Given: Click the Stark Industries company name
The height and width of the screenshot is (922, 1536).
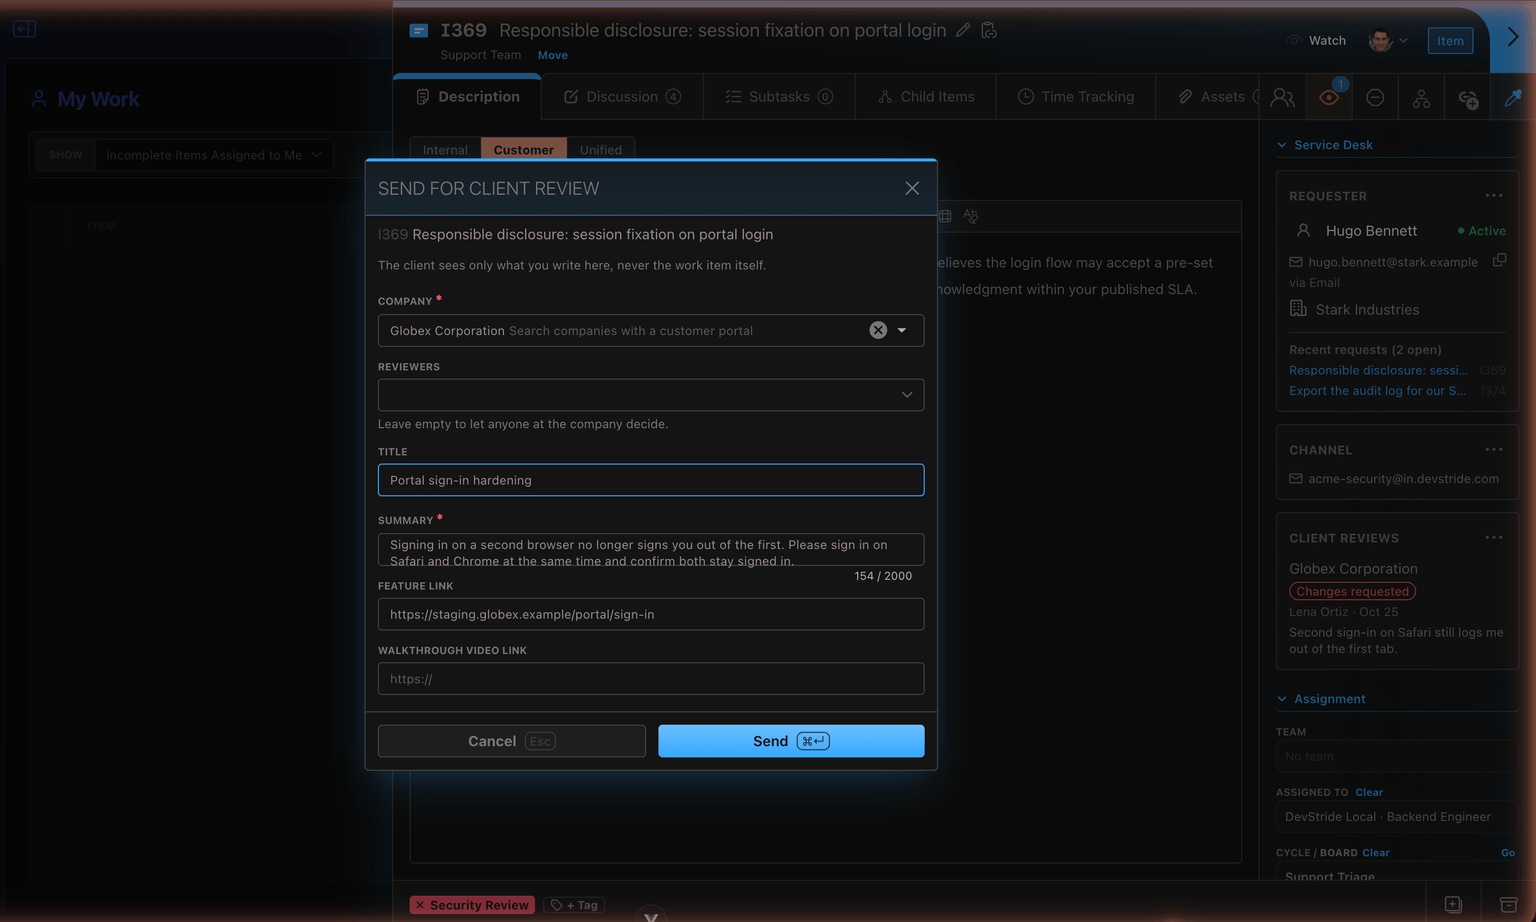Looking at the screenshot, I should (x=1367, y=310).
